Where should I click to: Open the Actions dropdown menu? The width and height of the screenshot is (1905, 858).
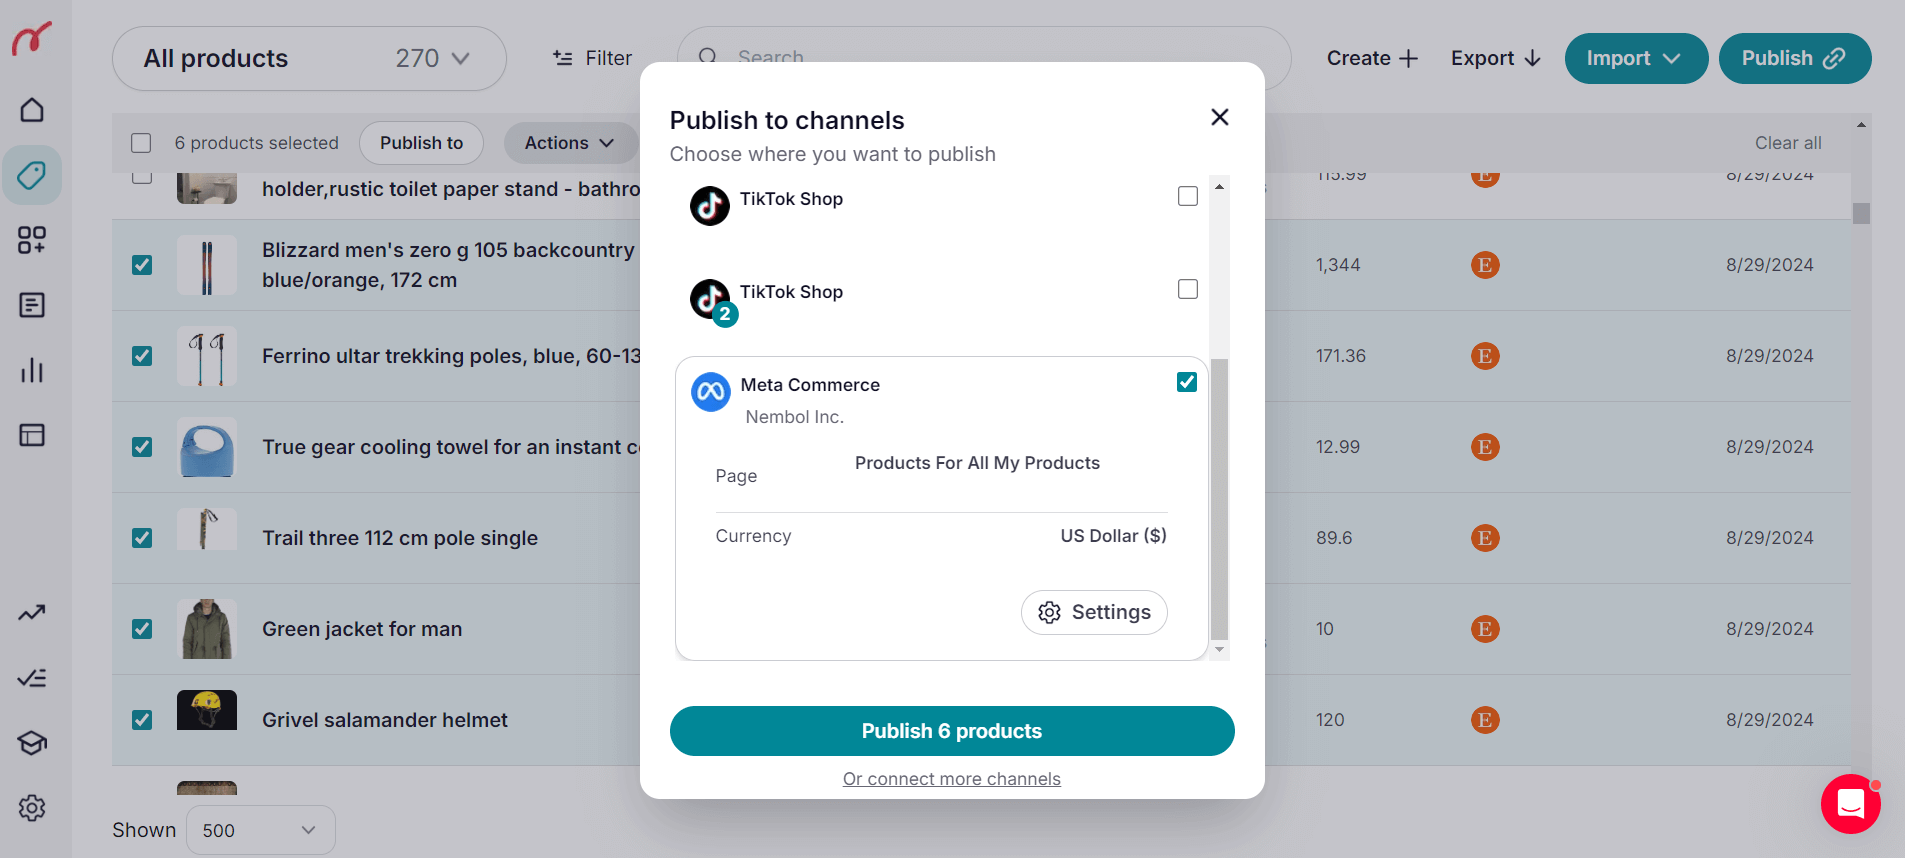(x=569, y=143)
